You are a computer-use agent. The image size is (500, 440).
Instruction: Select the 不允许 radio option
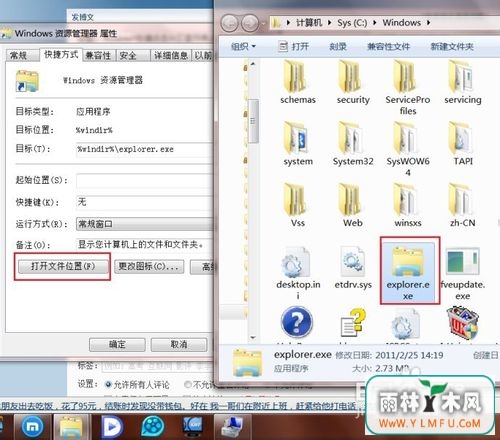point(188,385)
